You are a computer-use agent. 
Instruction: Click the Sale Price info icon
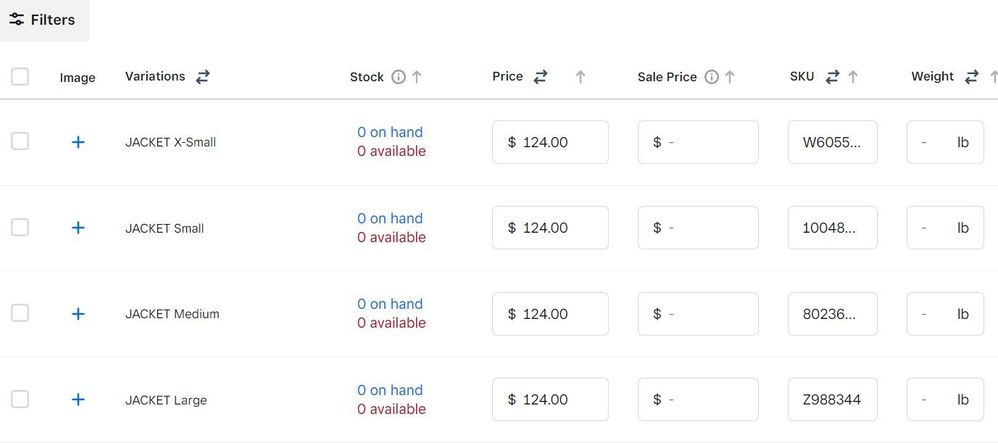pyautogui.click(x=711, y=77)
